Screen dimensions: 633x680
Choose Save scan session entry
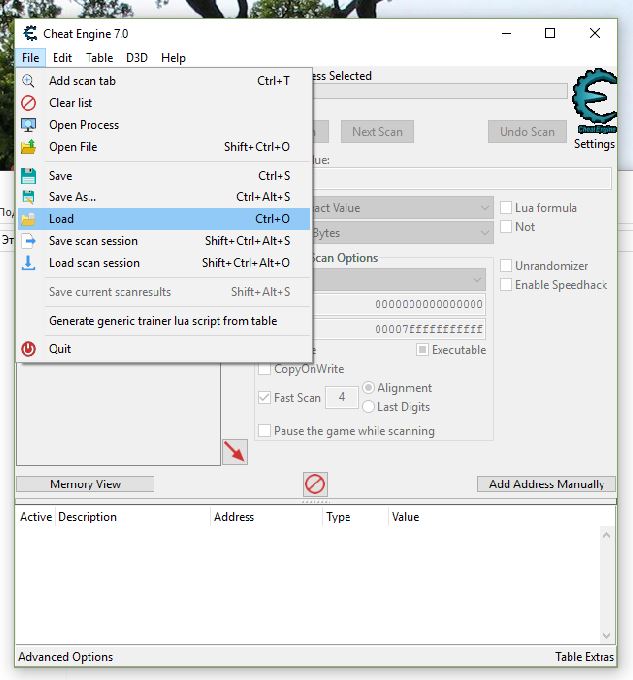point(164,241)
